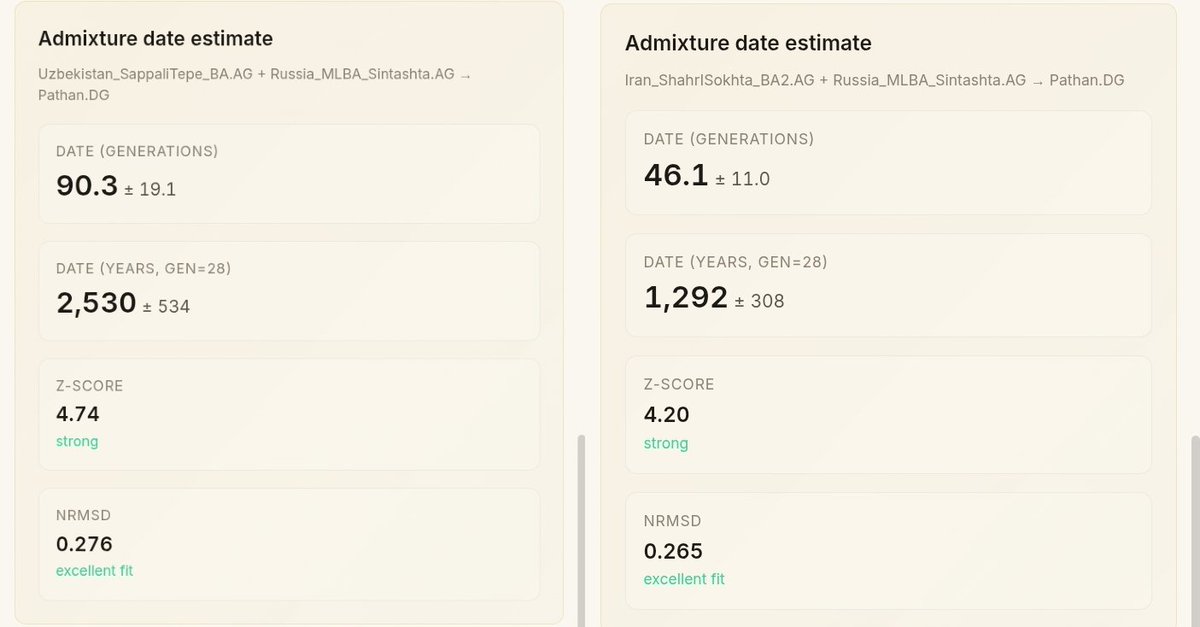This screenshot has height=627, width=1200.
Task: Click the left panel's Admixture date estimate heading
Action: [155, 39]
